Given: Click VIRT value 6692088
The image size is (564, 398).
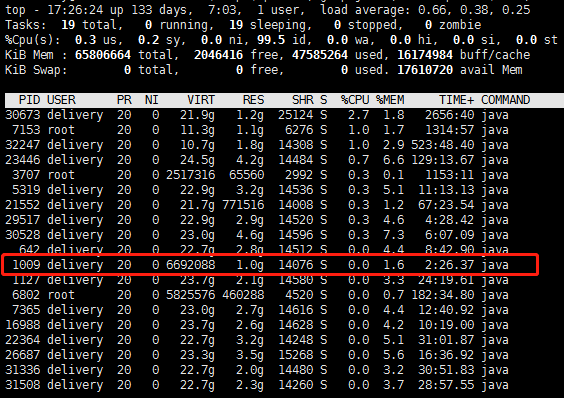Looking at the screenshot, I should (x=190, y=265).
